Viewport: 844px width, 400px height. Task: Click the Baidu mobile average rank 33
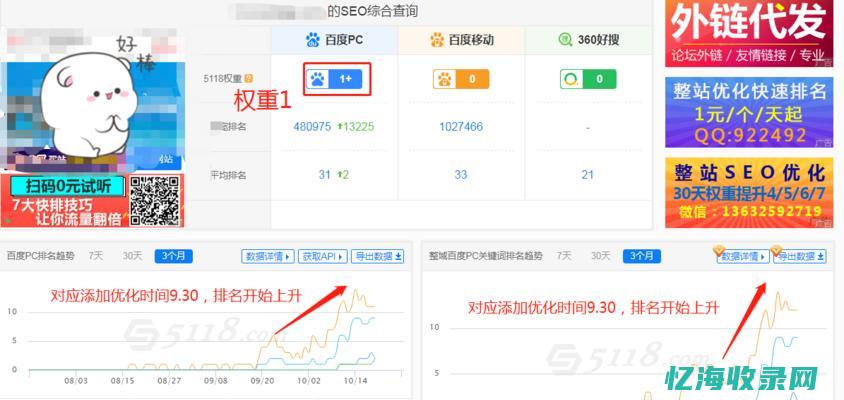(461, 175)
